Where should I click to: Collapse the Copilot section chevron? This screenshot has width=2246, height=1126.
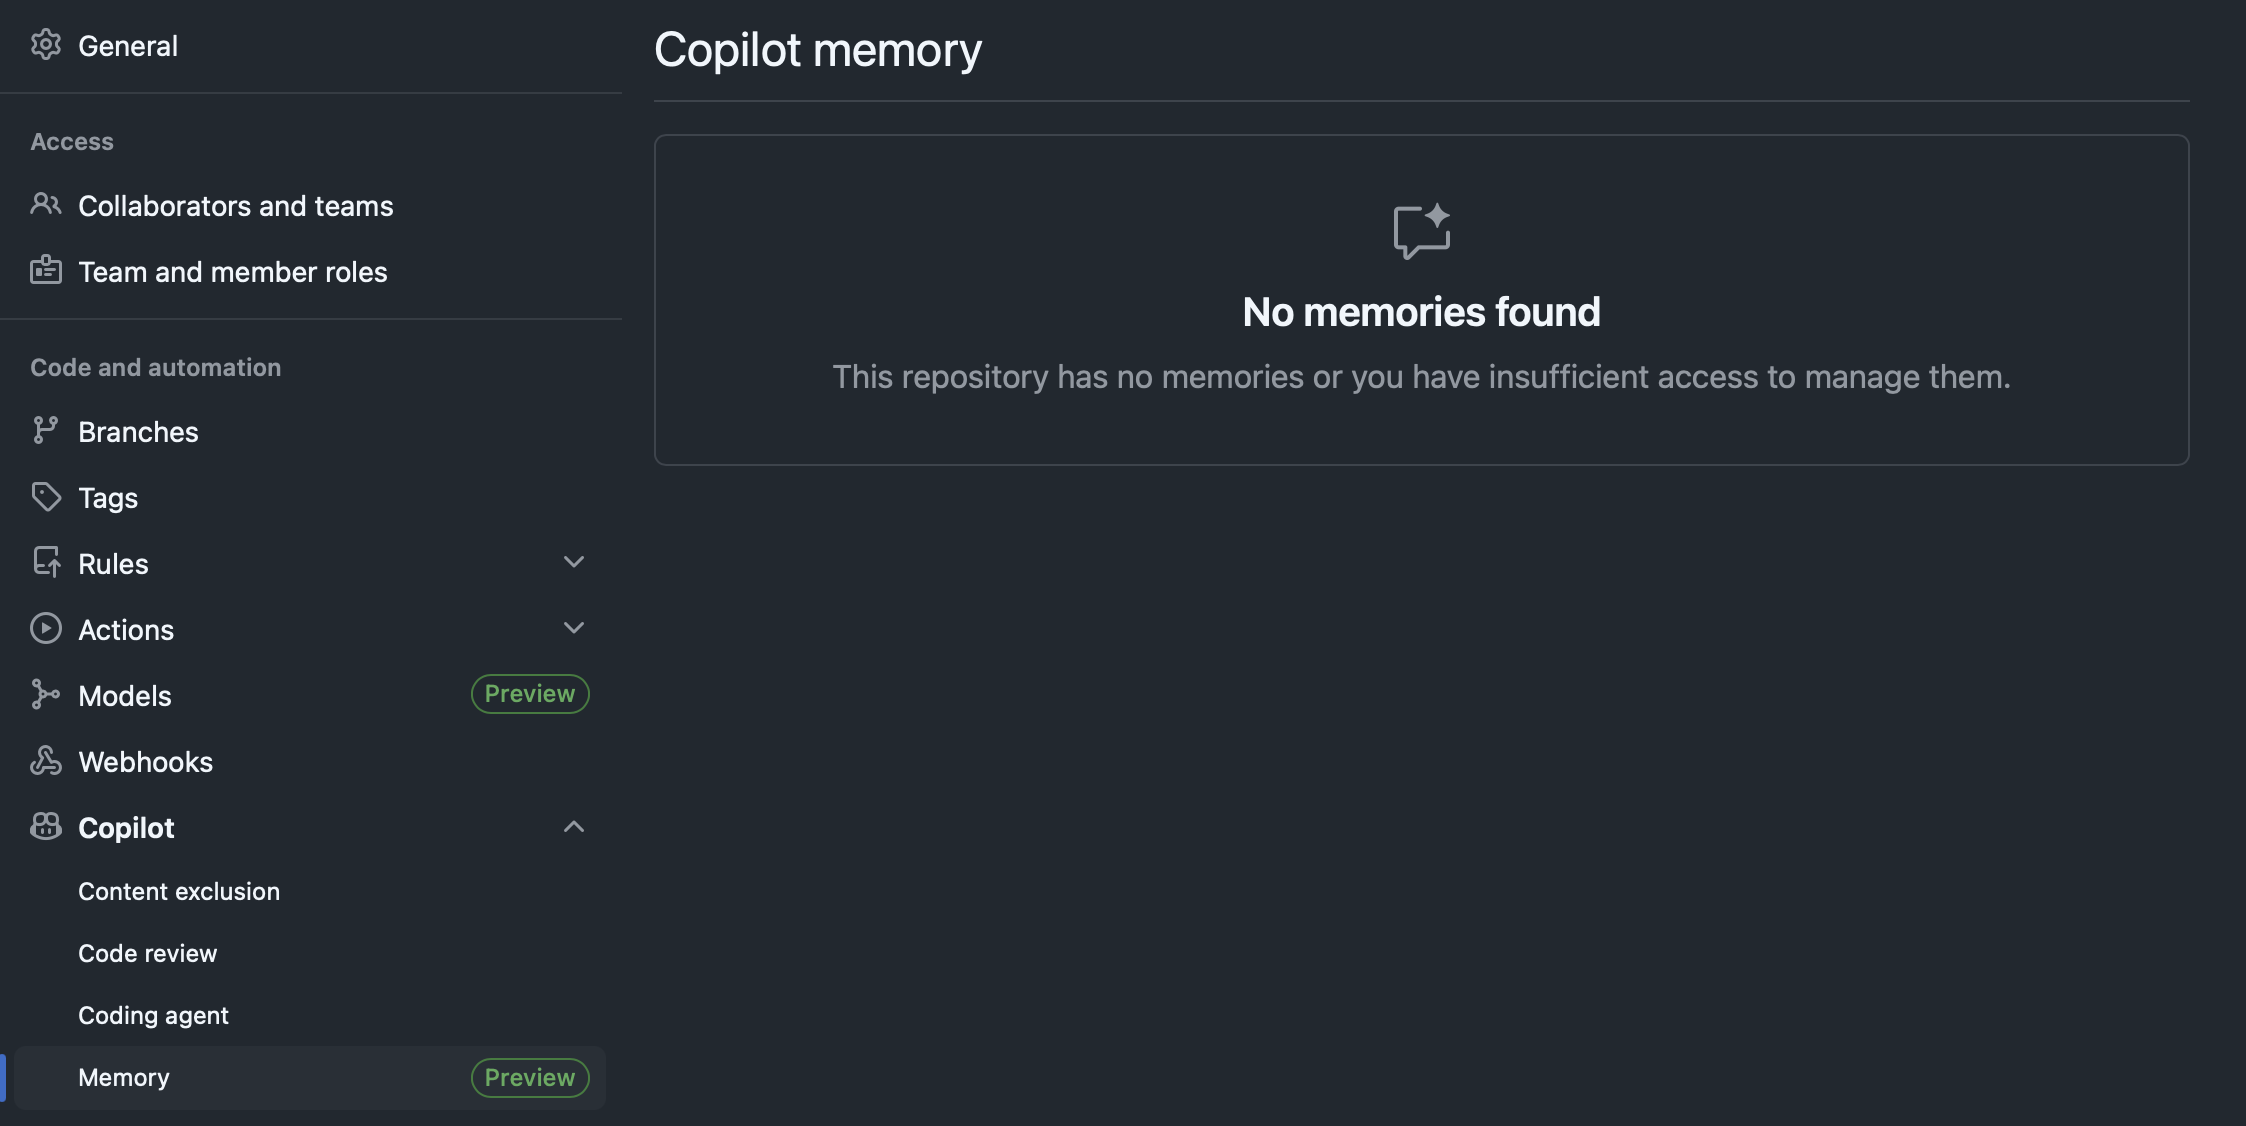[x=574, y=827]
